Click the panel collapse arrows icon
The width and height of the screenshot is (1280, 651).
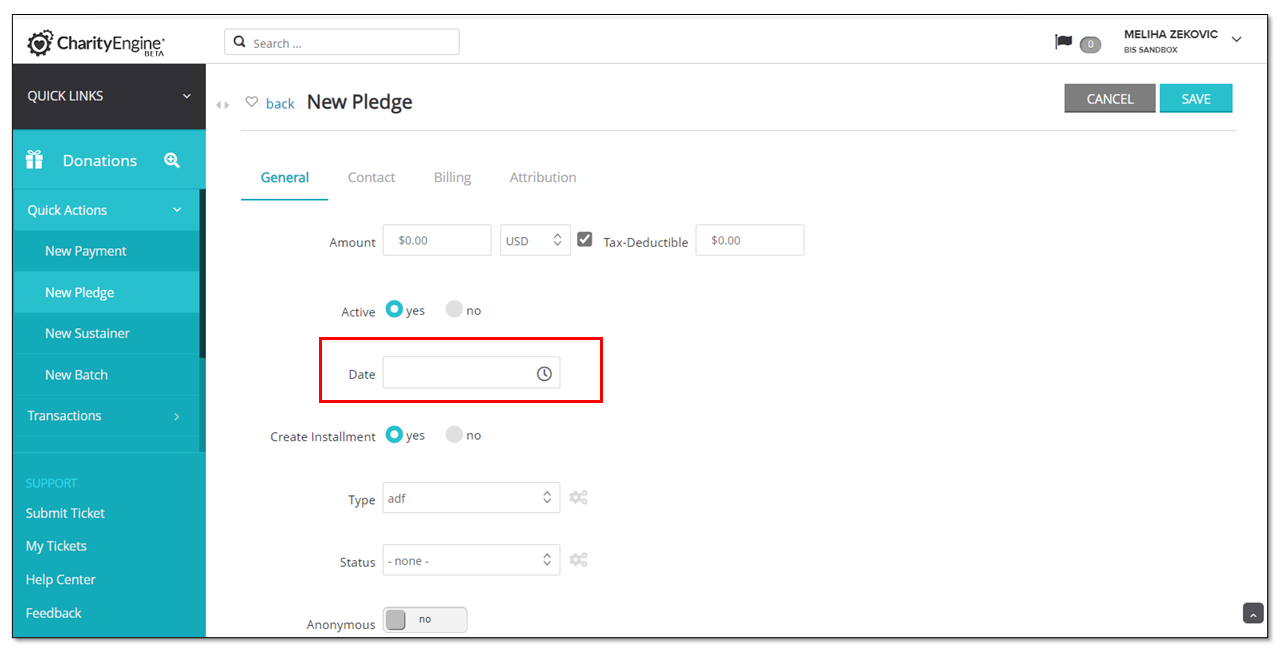223,104
